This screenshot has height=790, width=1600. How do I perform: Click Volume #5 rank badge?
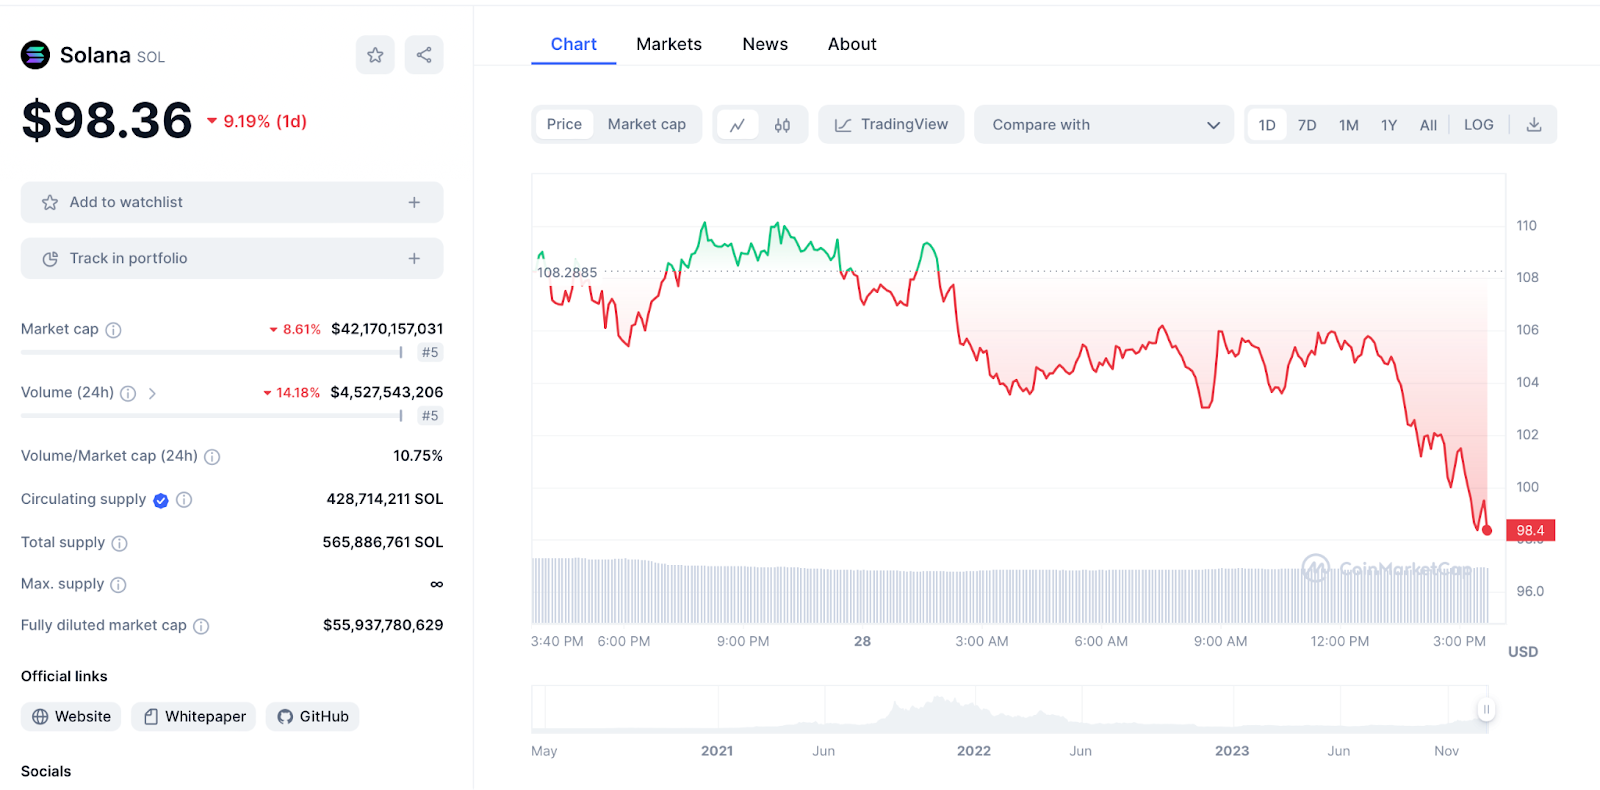coord(430,415)
